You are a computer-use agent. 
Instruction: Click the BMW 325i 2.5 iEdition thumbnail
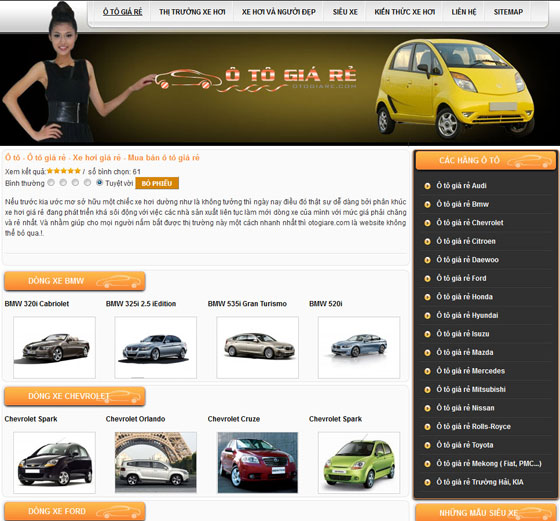point(155,347)
